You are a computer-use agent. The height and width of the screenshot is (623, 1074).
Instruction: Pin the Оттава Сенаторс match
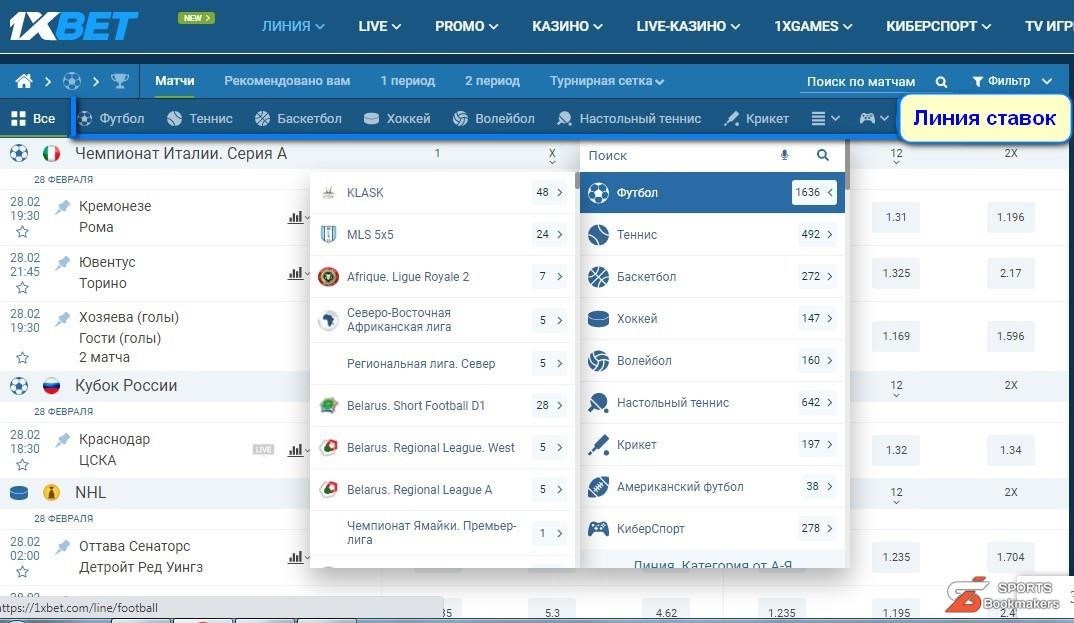[x=63, y=546]
